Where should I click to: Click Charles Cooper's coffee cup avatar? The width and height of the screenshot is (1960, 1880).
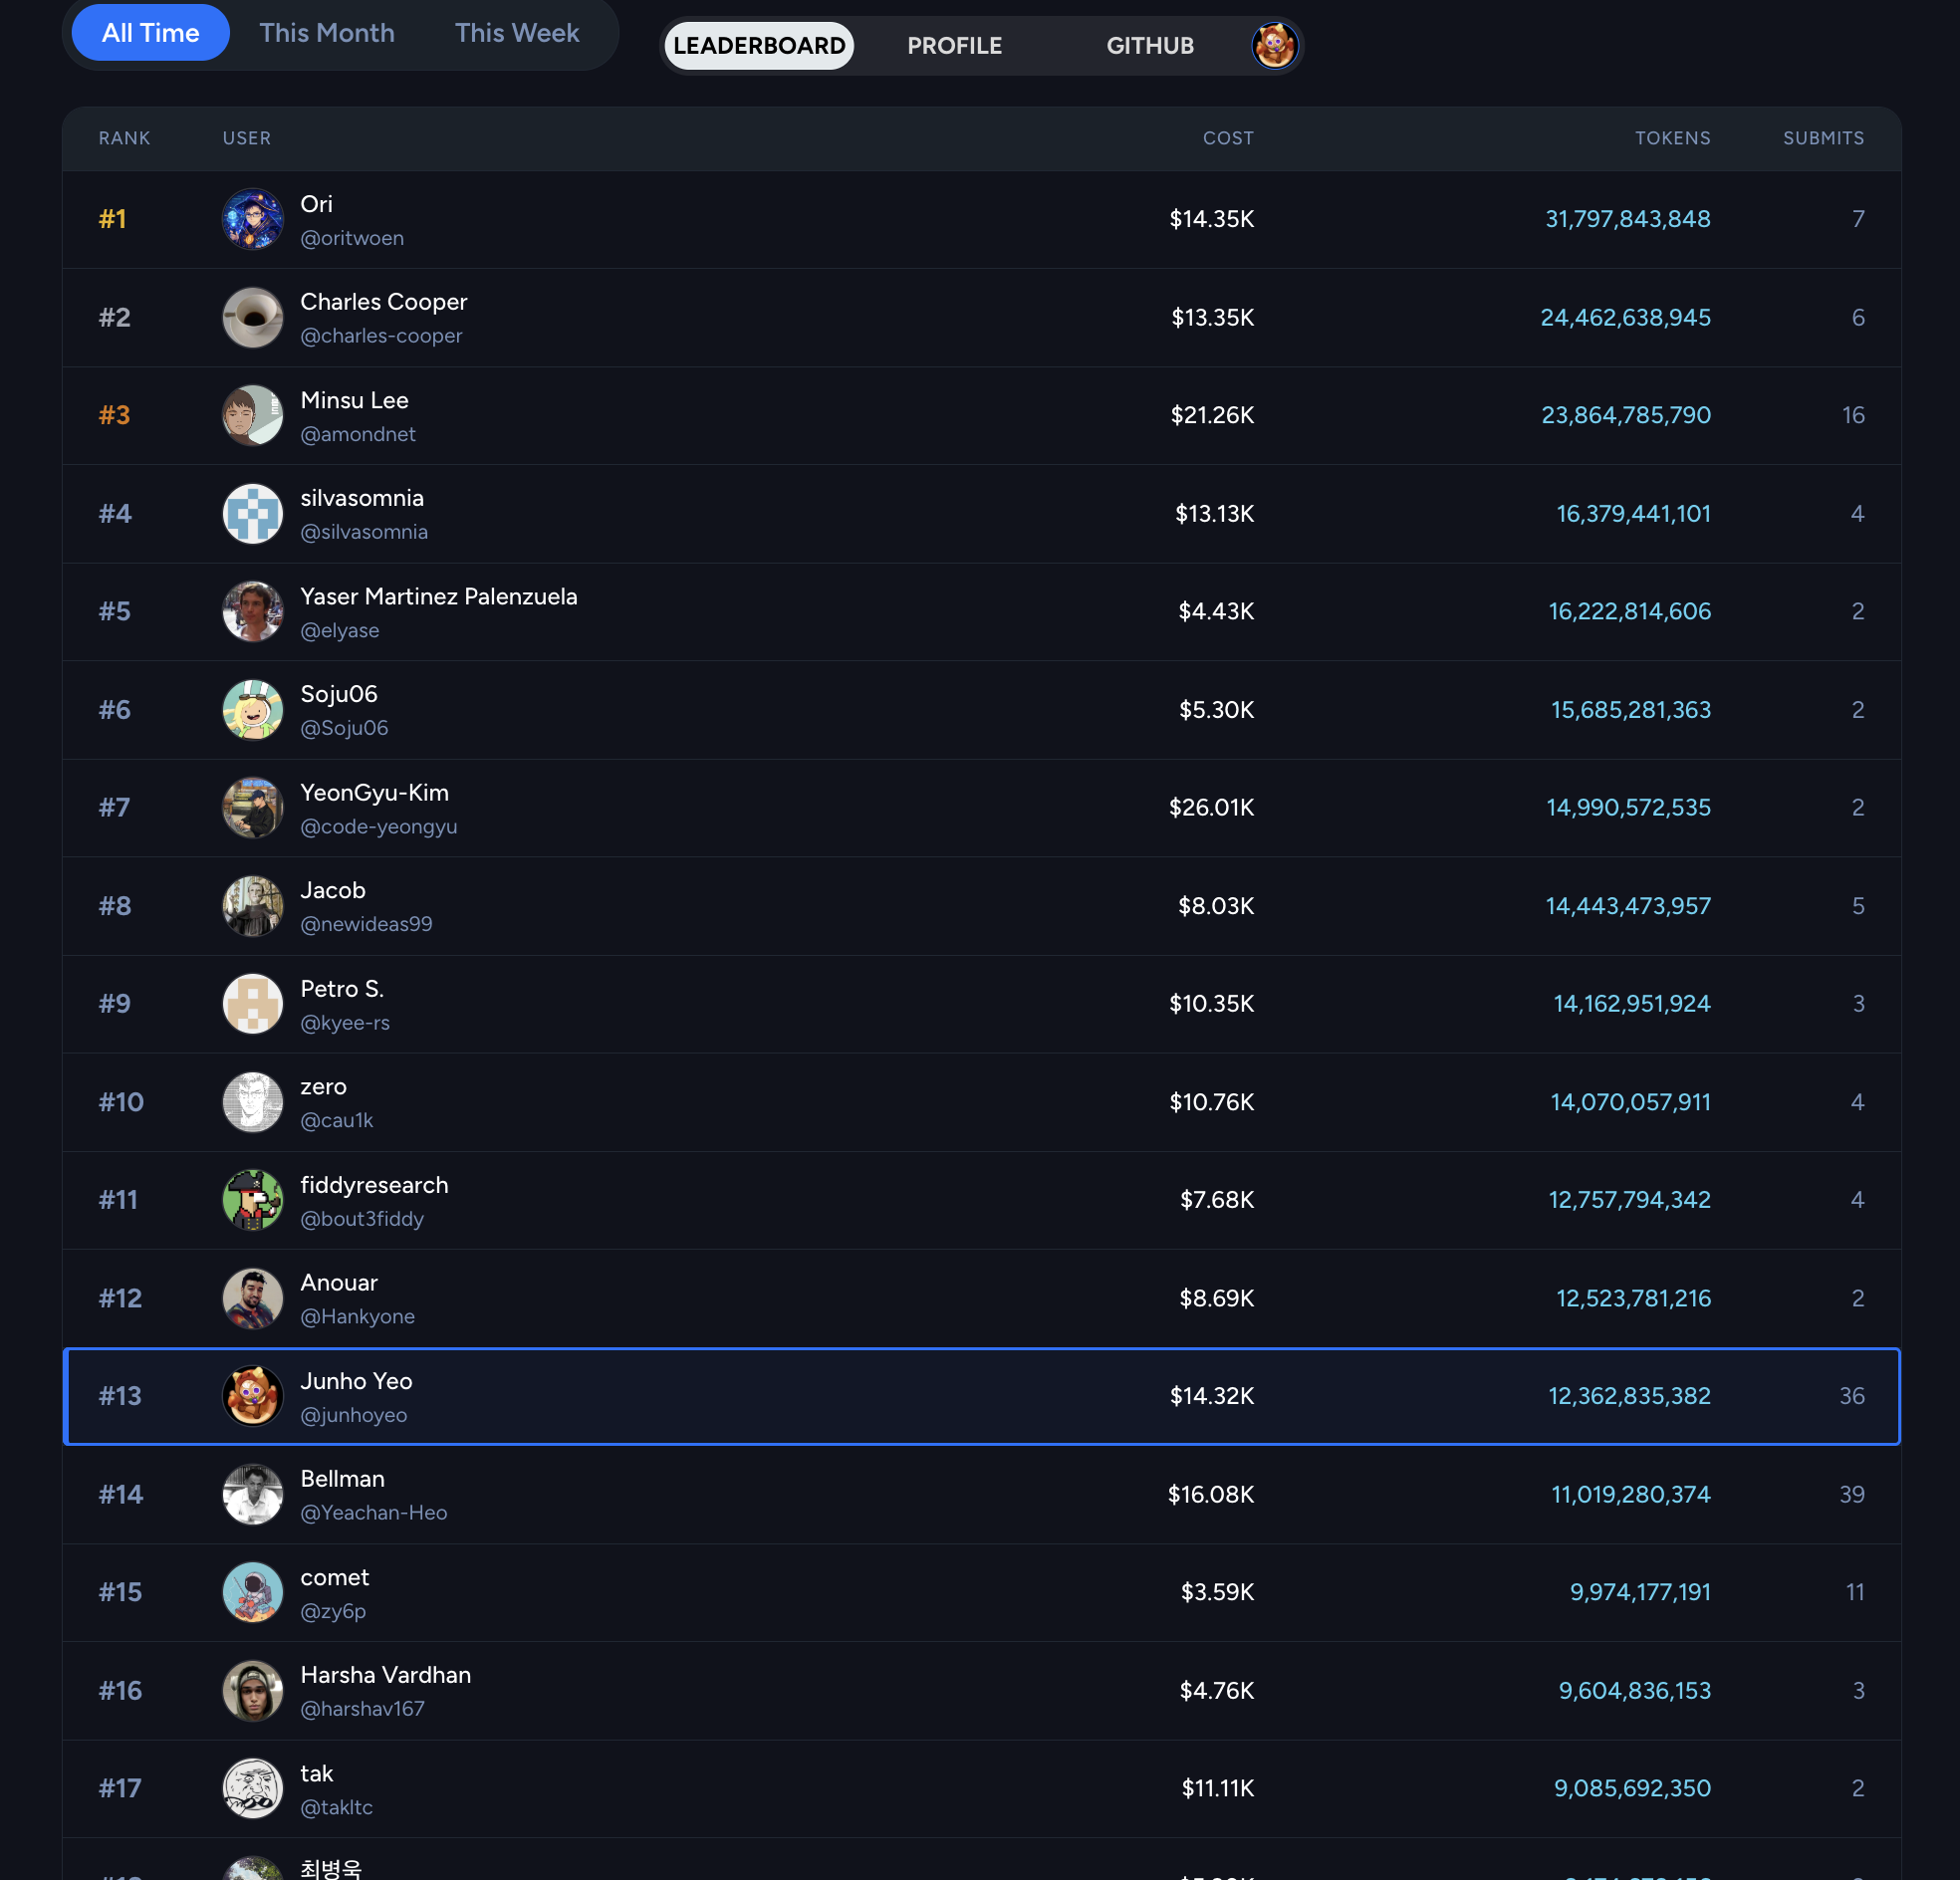[x=252, y=317]
